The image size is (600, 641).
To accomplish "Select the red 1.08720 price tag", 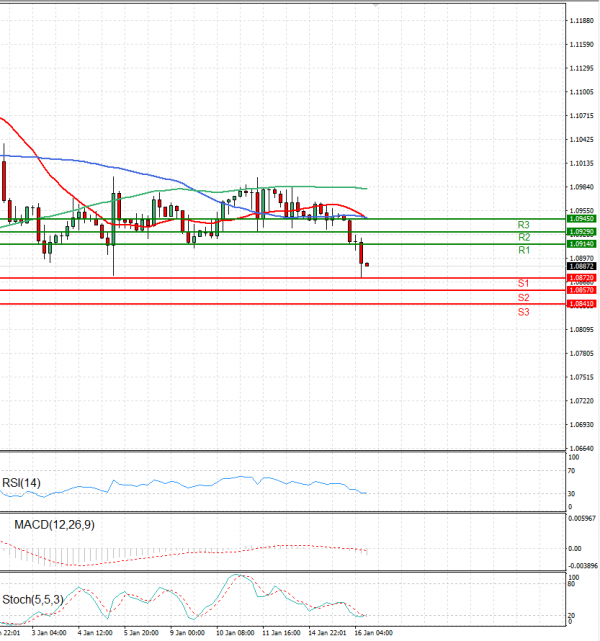I will point(581,278).
